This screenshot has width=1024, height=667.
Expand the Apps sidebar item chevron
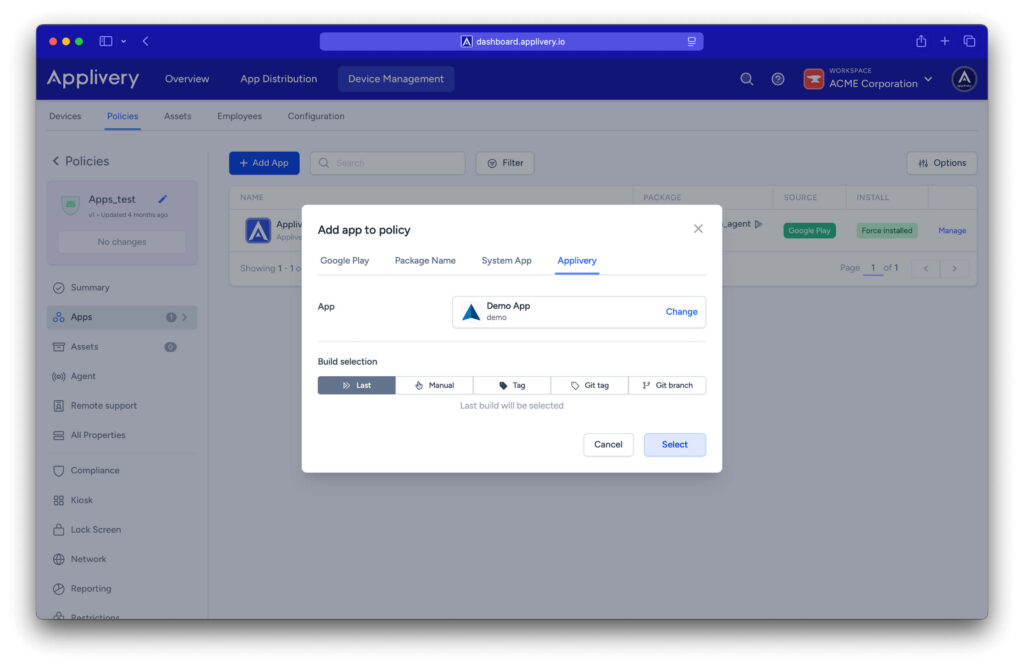pos(185,317)
